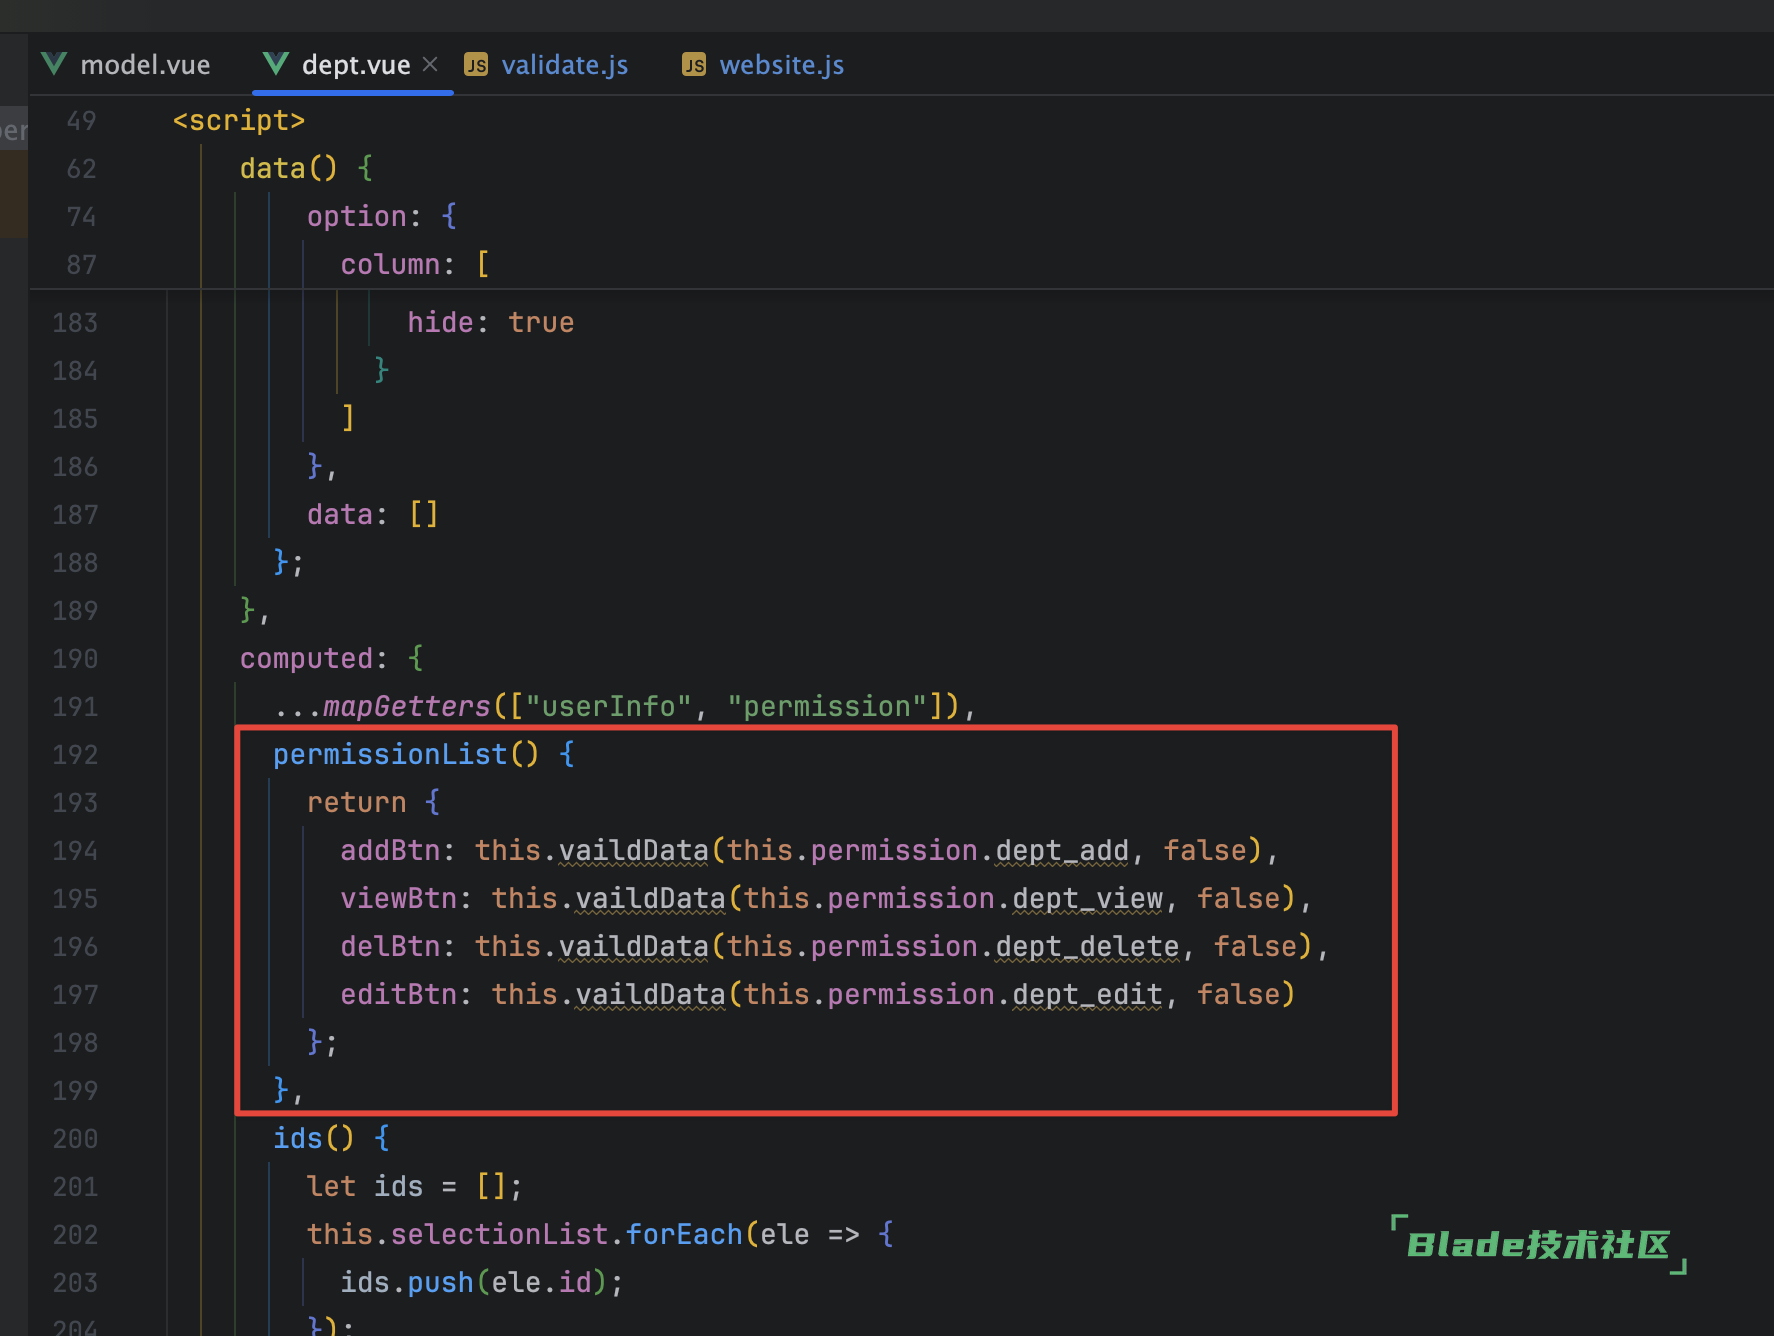Click permissionList() method name
This screenshot has height=1336, width=1774.
pos(390,754)
